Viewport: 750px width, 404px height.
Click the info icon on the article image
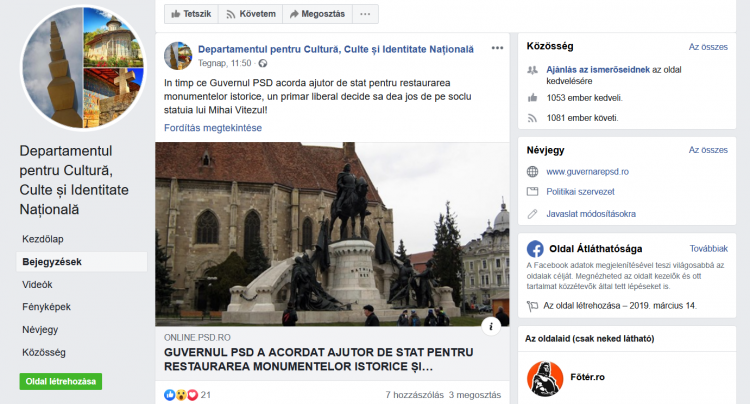tap(492, 326)
